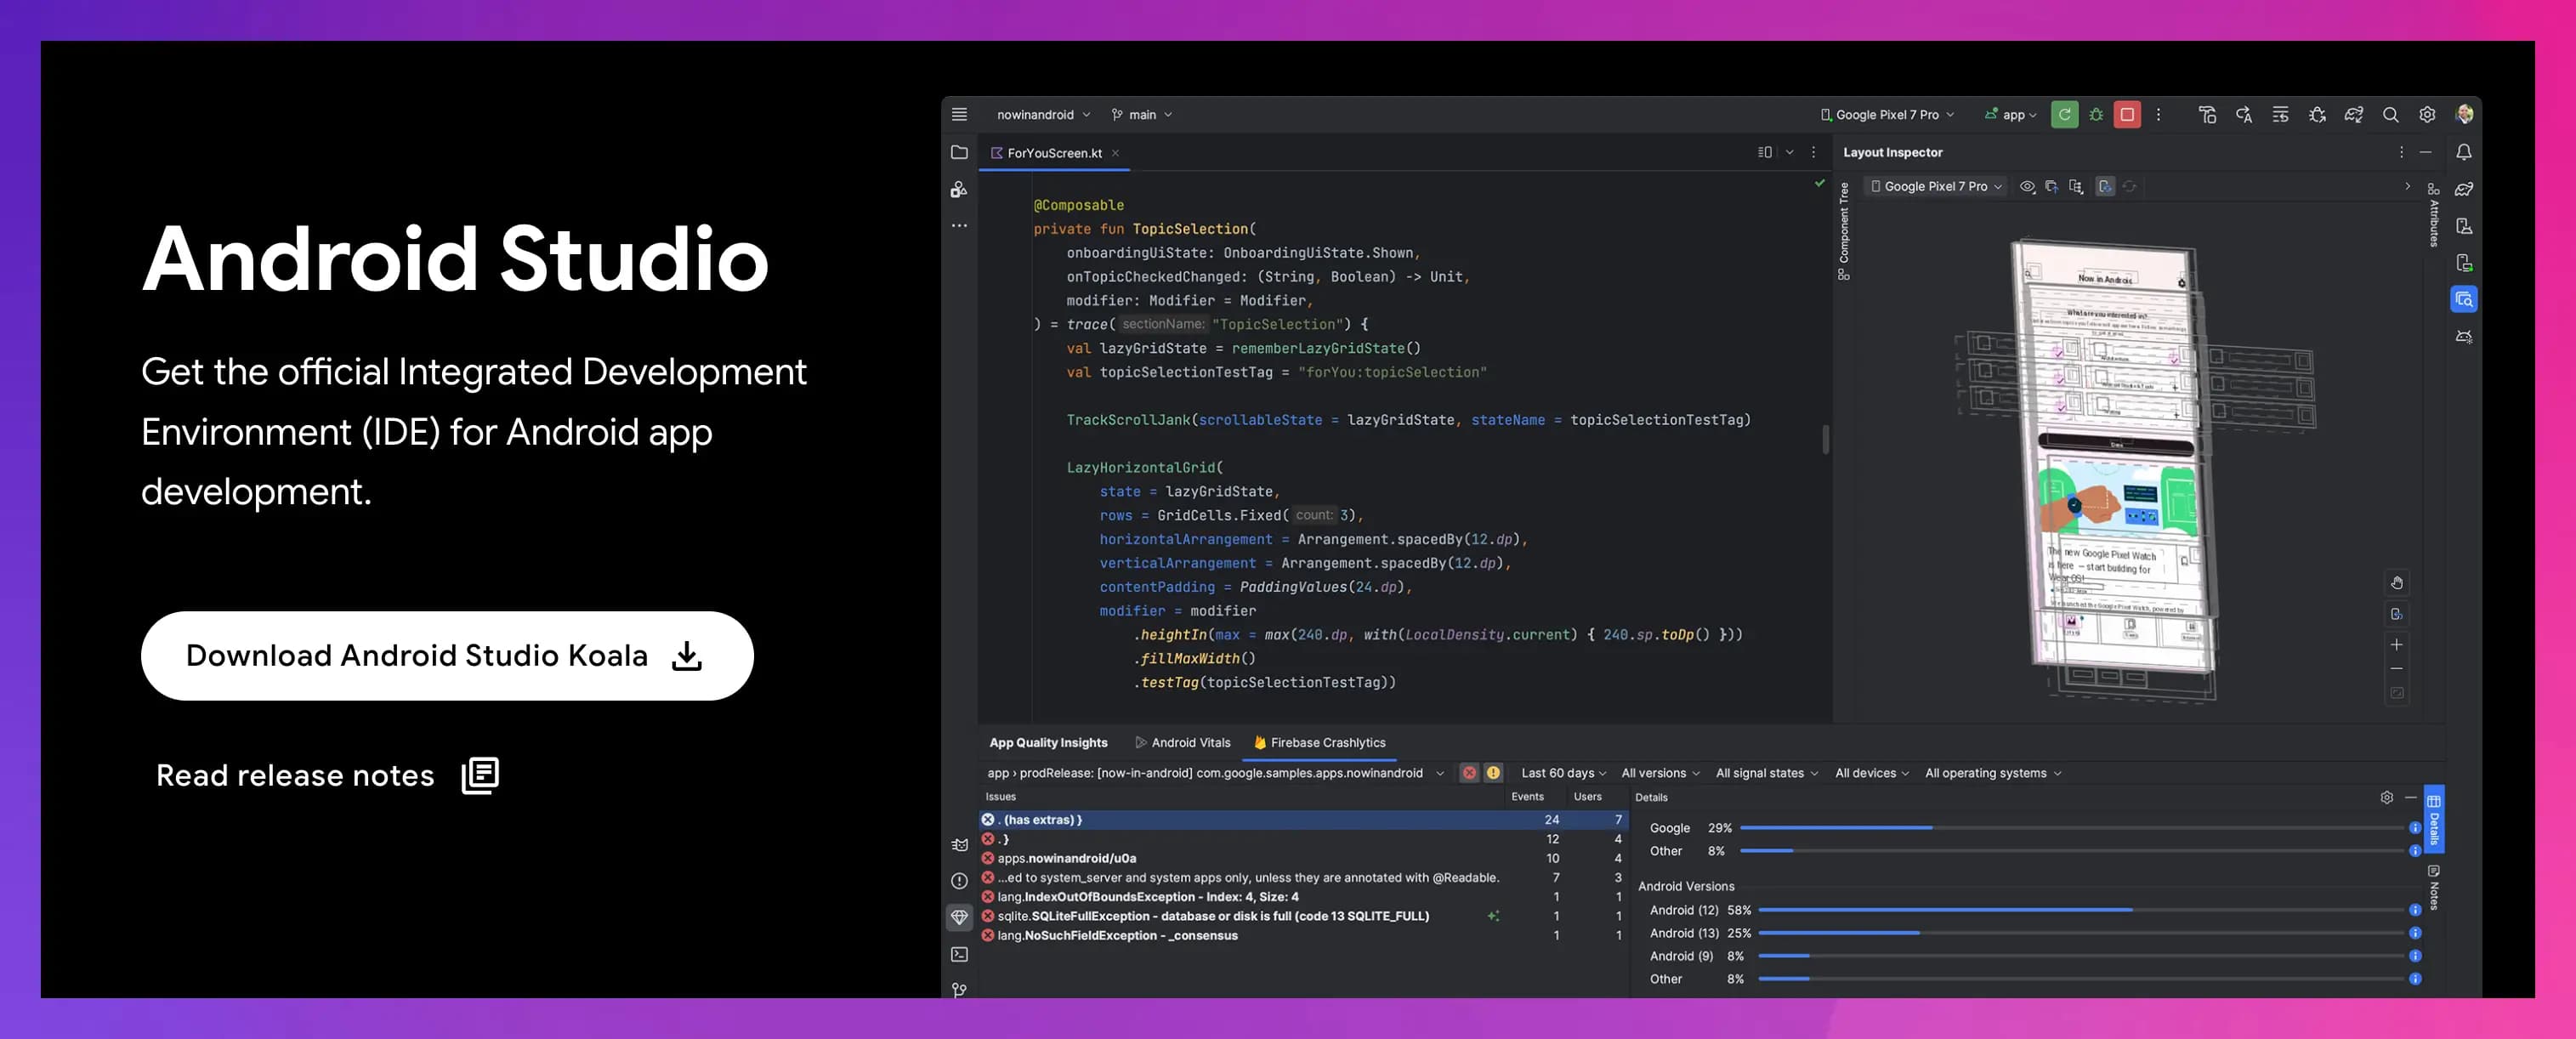The height and width of the screenshot is (1039, 2576).
Task: Click the Android (12) 58% bar
Action: [2083, 910]
